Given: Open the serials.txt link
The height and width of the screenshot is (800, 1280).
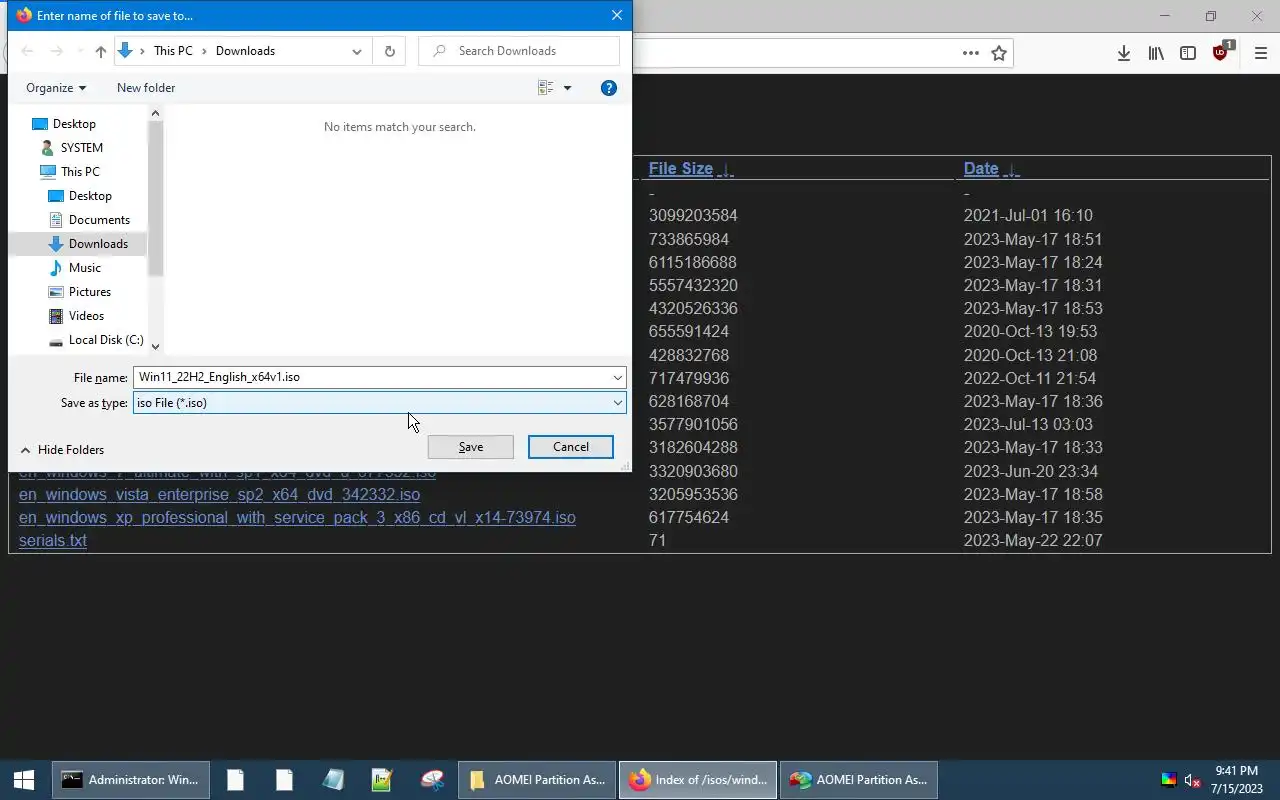Looking at the screenshot, I should click(53, 541).
